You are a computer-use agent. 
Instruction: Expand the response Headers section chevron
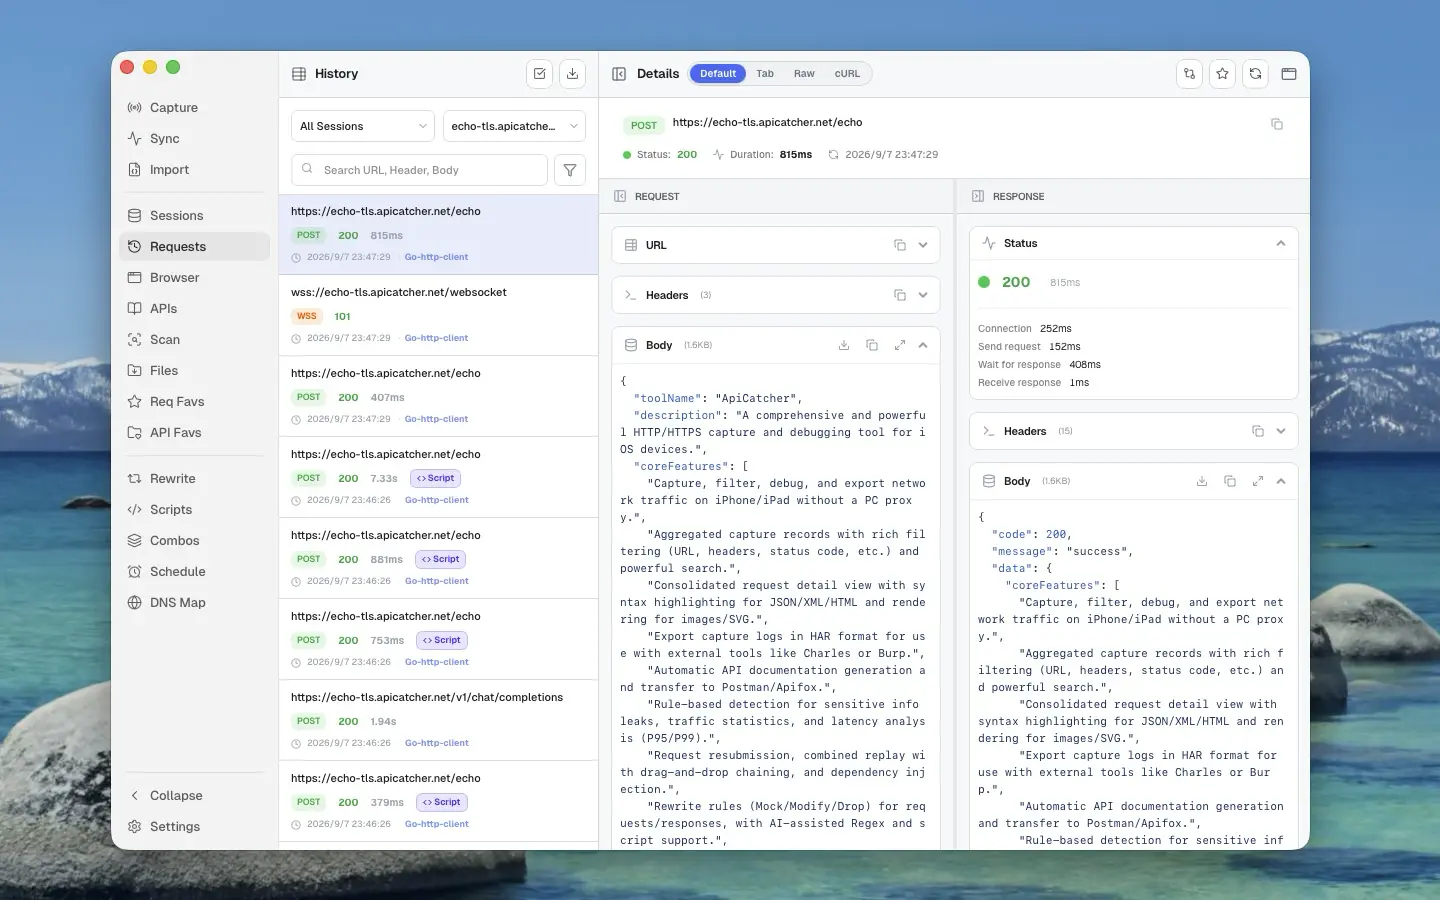tap(1281, 431)
